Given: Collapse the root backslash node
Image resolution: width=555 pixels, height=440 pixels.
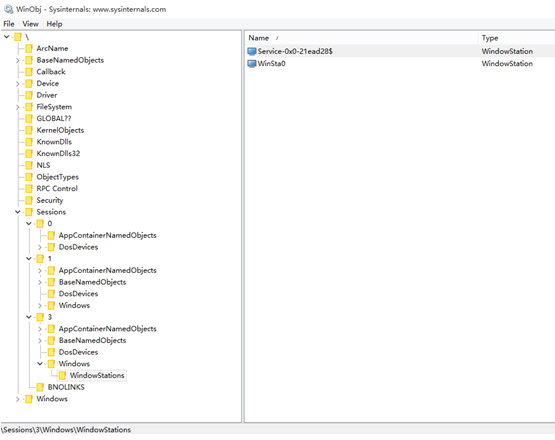Looking at the screenshot, I should (6, 36).
